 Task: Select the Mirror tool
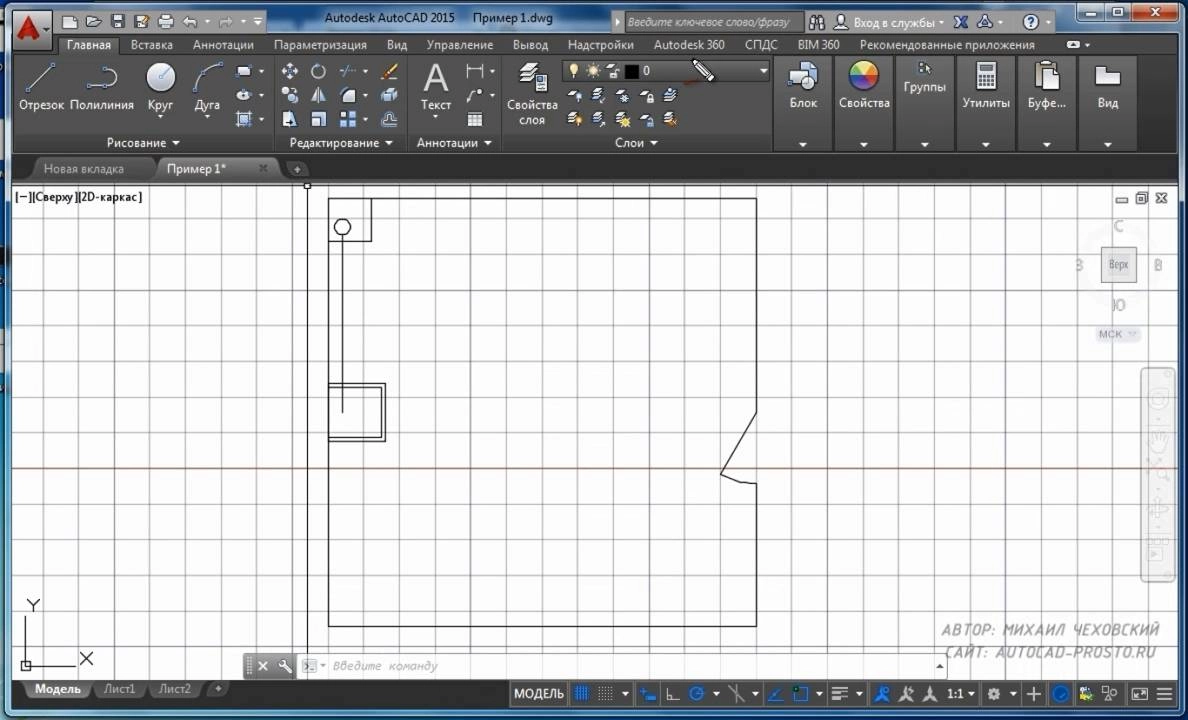[x=318, y=95]
